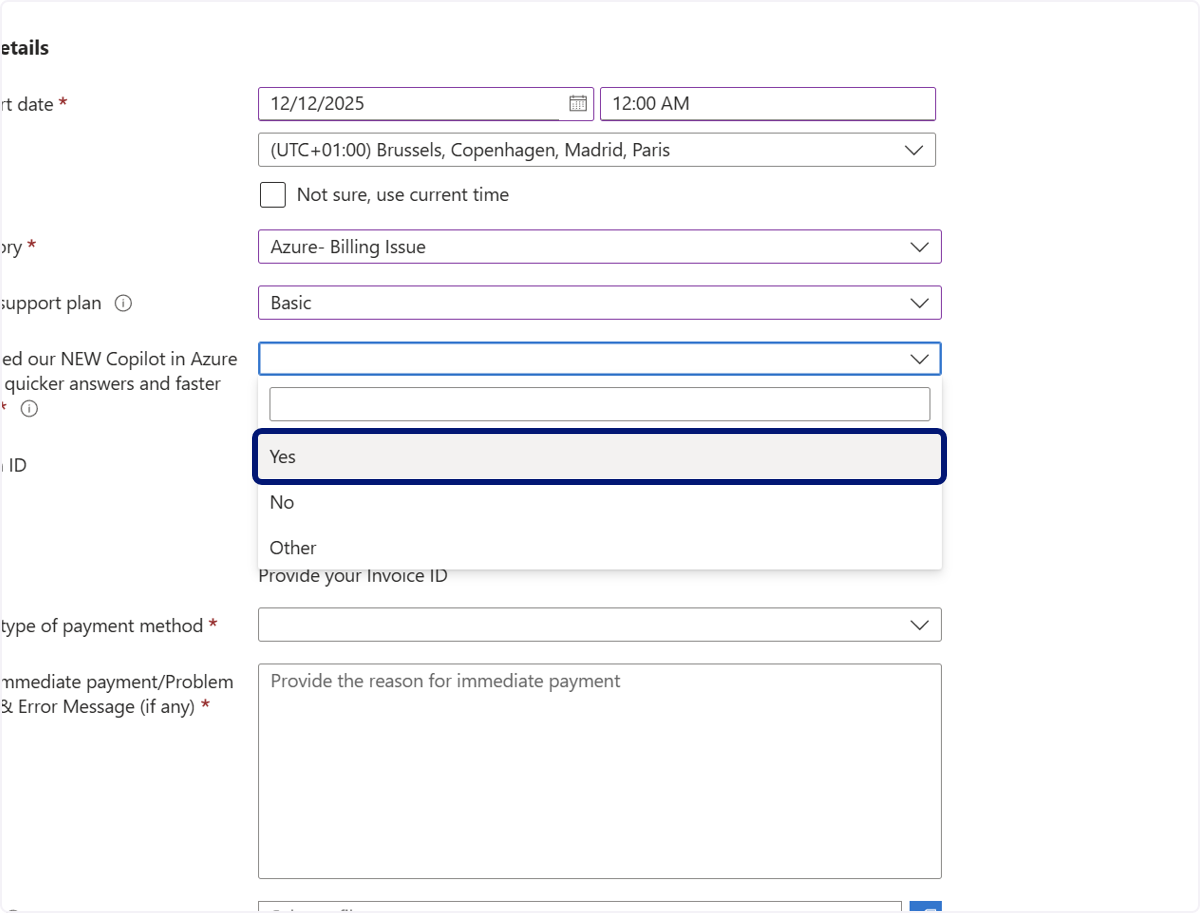Expand the time zone dropdown
Image resolution: width=1200 pixels, height=913 pixels.
(x=597, y=150)
